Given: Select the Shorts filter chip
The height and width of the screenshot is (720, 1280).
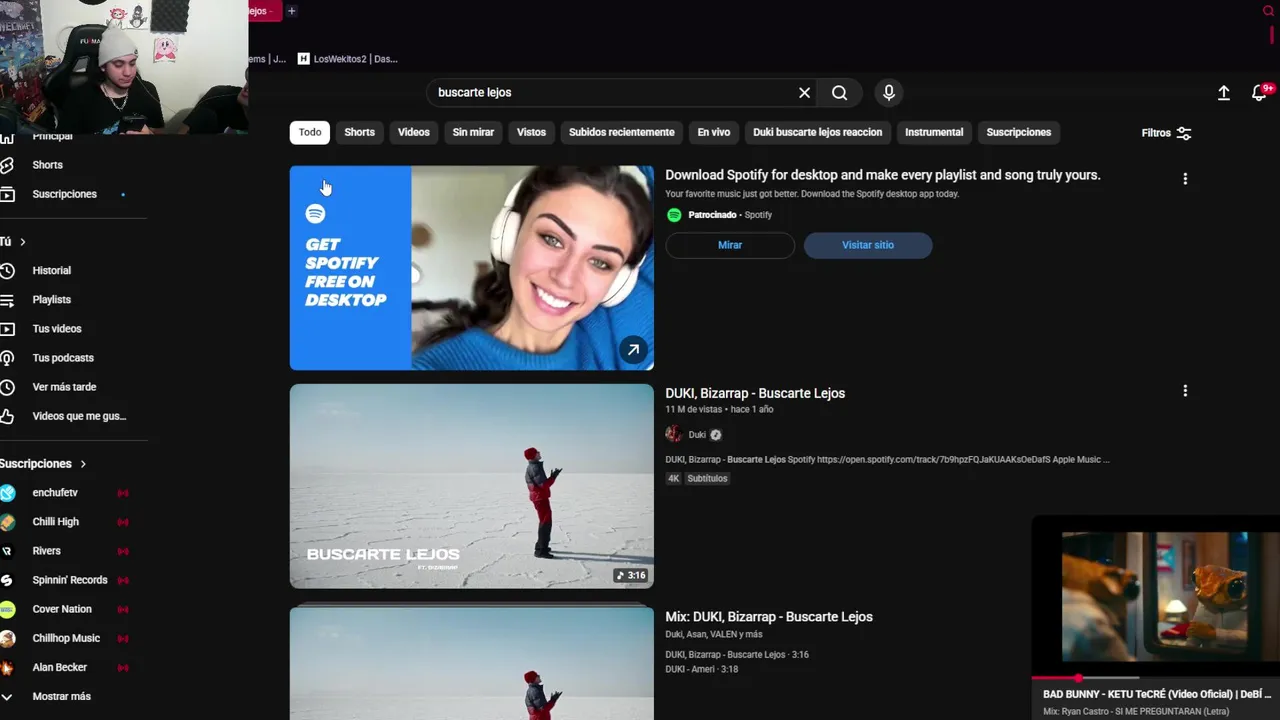Looking at the screenshot, I should (359, 132).
